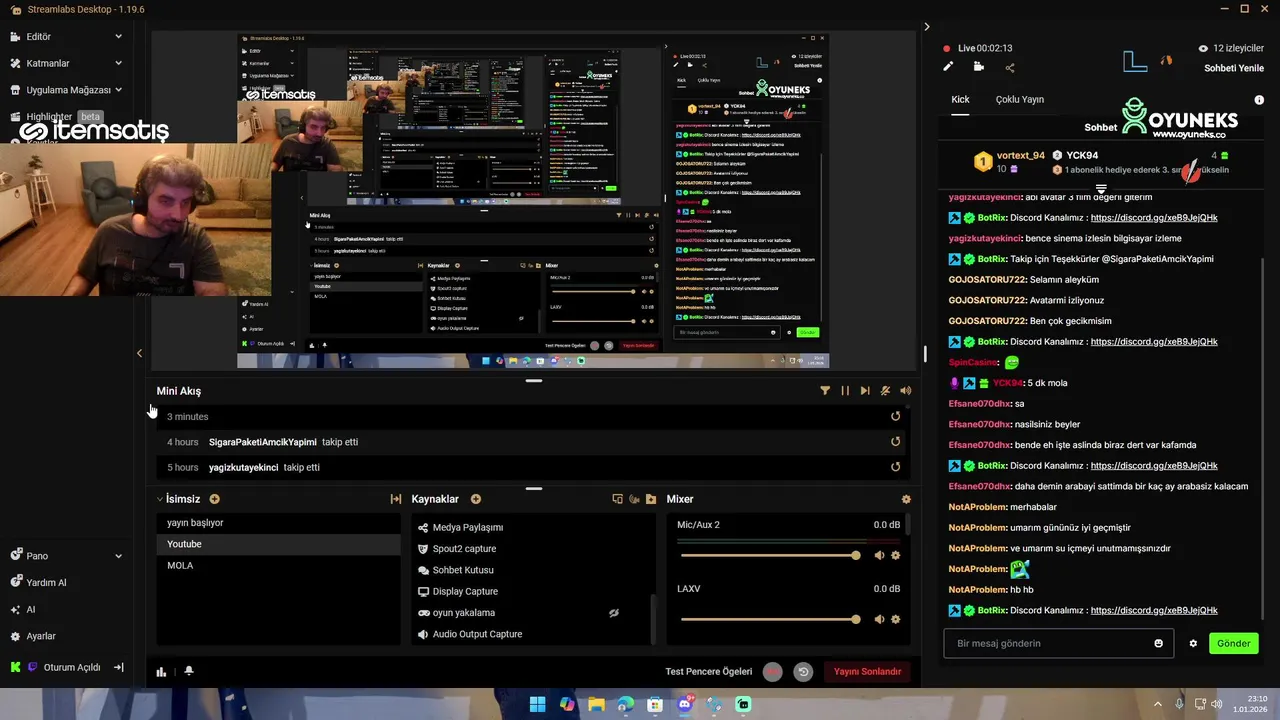Pause the Mini Akış alert queue
This screenshot has width=1280, height=720.
point(845,391)
